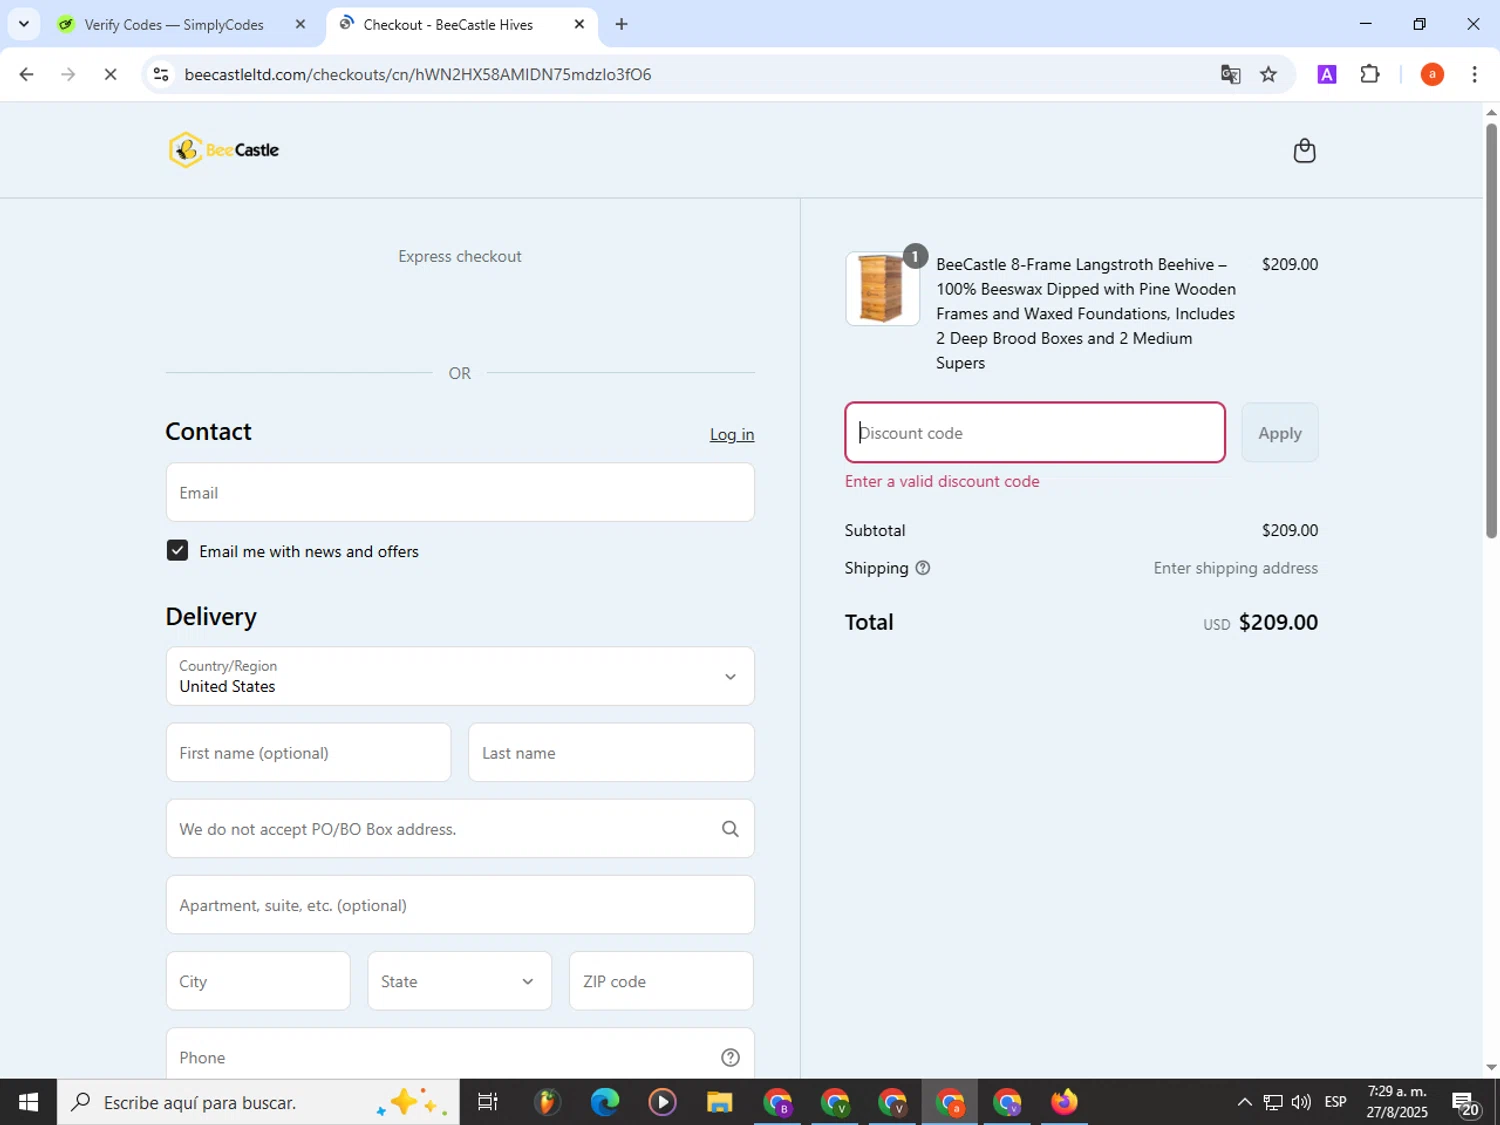The width and height of the screenshot is (1500, 1125).
Task: Click the Apartment, suite field
Action: click(x=460, y=905)
